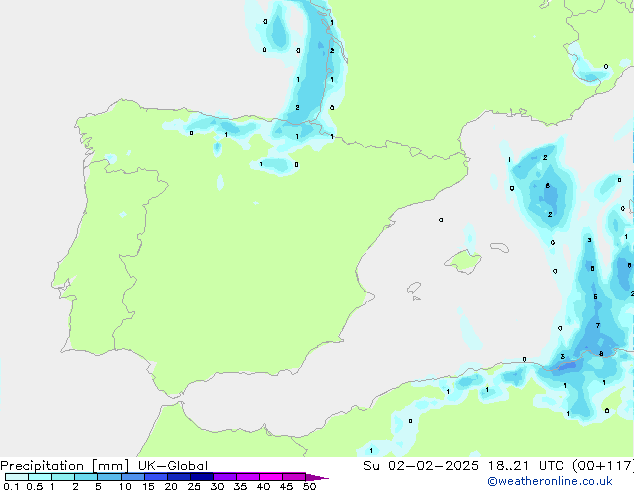This screenshot has width=634, height=490.
Task: Click the 'UK-Global' model name label
Action: click(x=173, y=465)
